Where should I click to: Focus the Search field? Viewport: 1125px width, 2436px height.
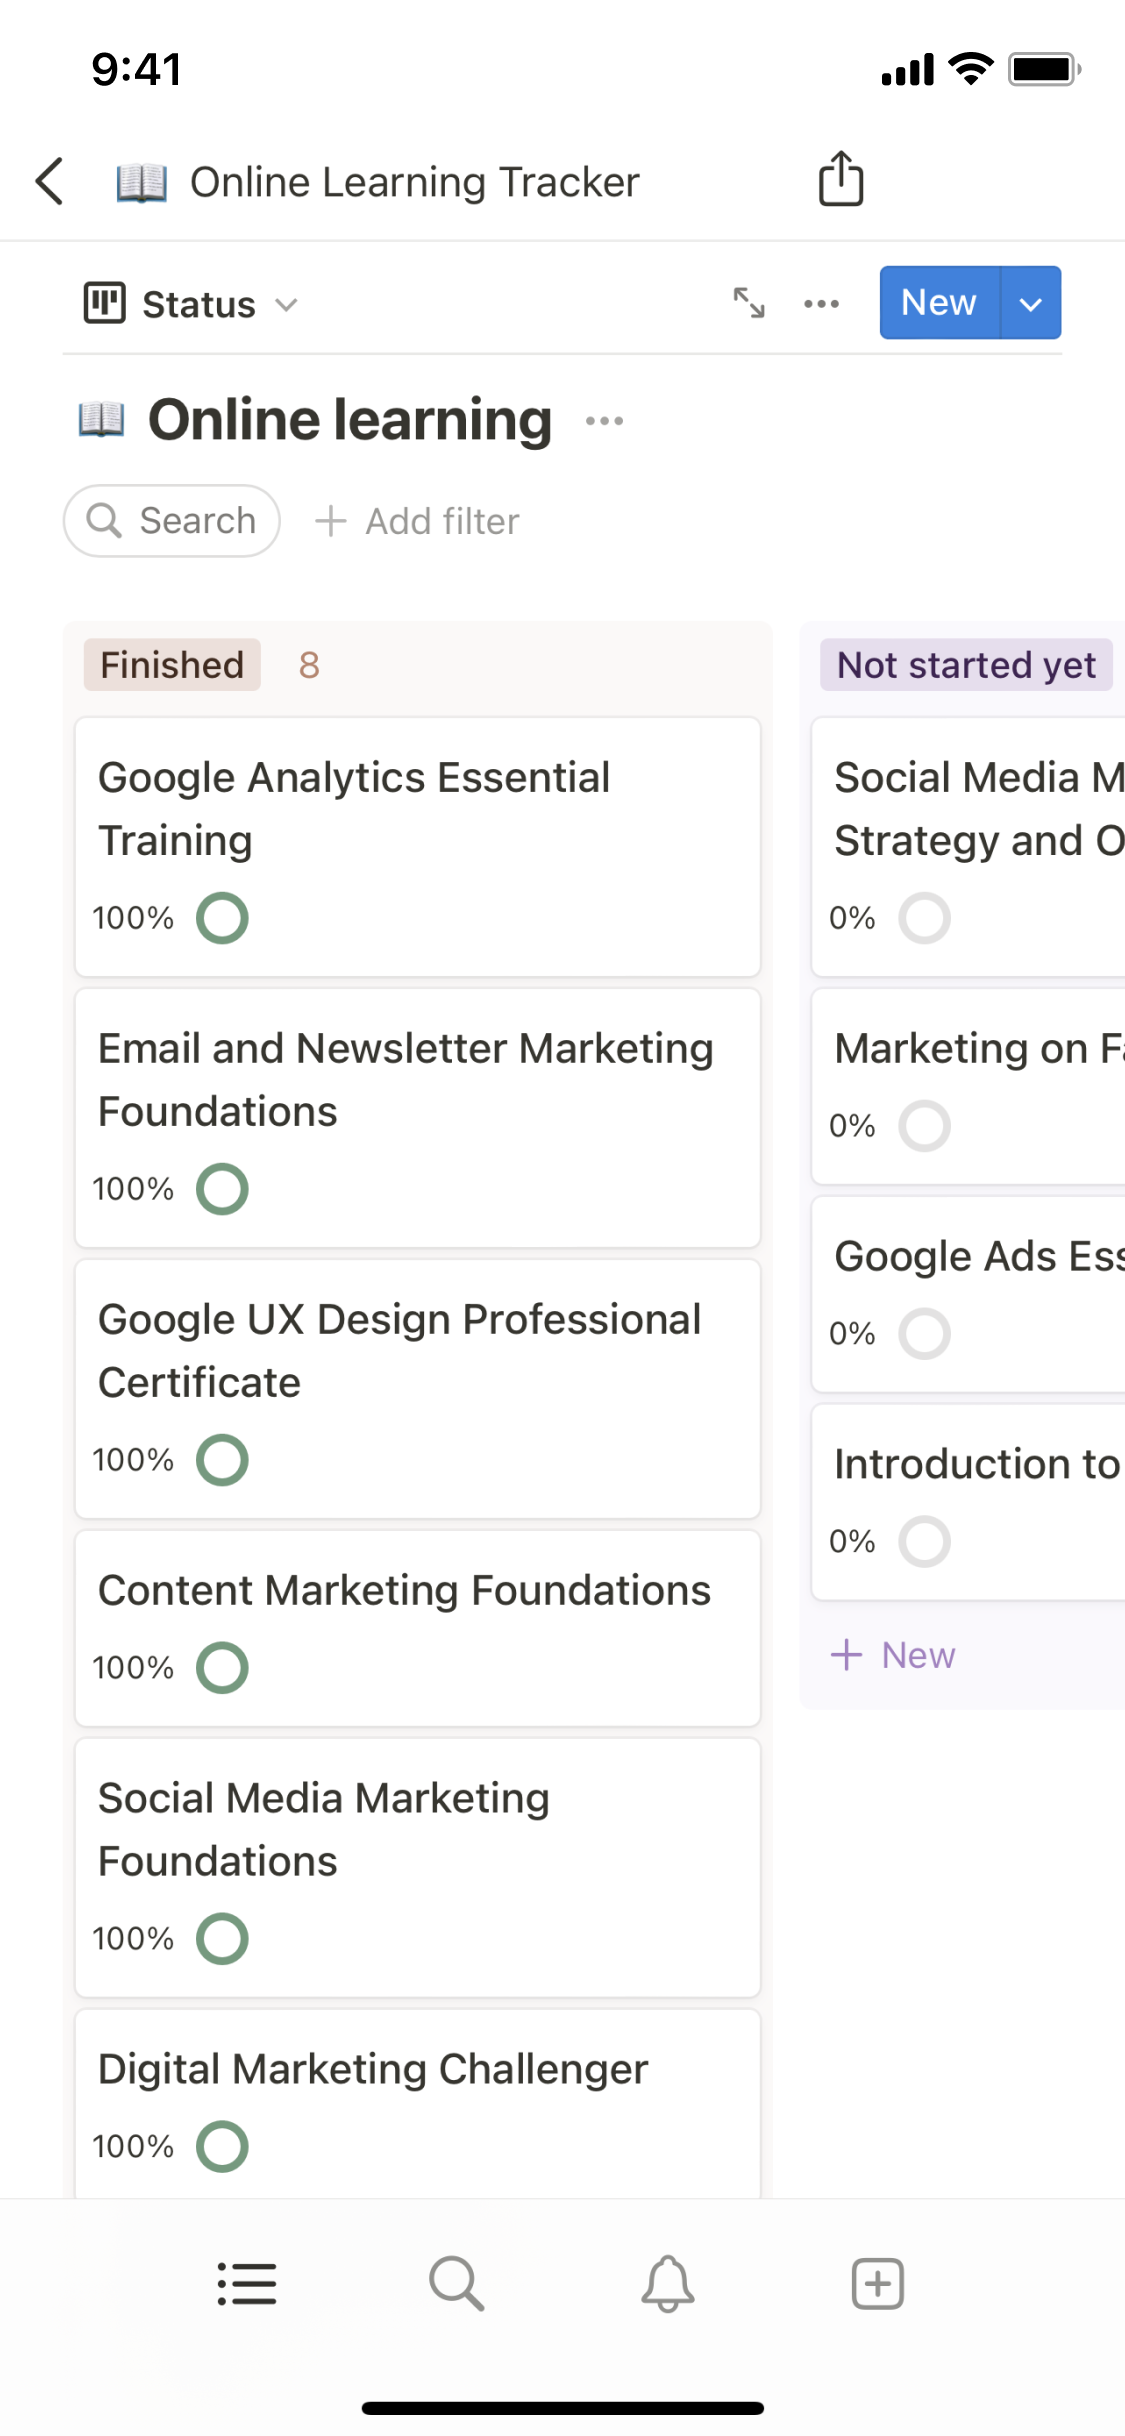pyautogui.click(x=172, y=521)
